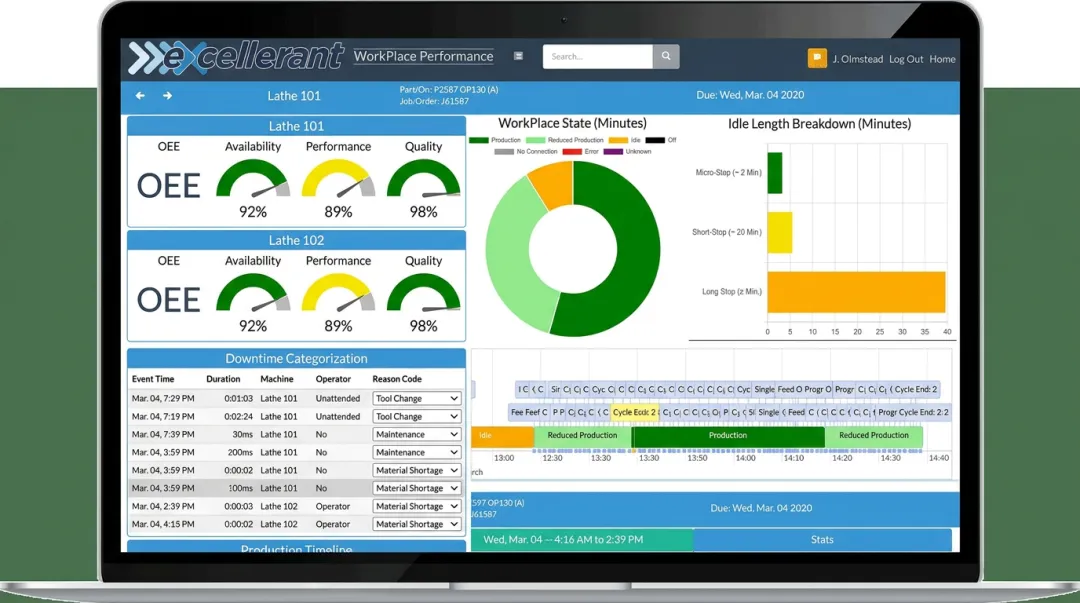Screen dimensions: 1080x603
Task: Toggle Production legend in WorkPlace State chart
Action: (495, 140)
